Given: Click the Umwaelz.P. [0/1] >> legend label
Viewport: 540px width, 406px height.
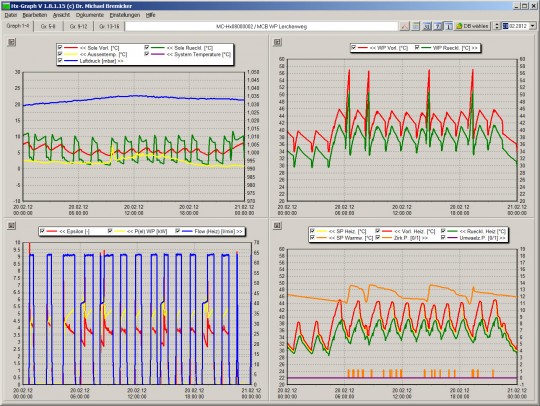Looking at the screenshot, I should (482, 238).
